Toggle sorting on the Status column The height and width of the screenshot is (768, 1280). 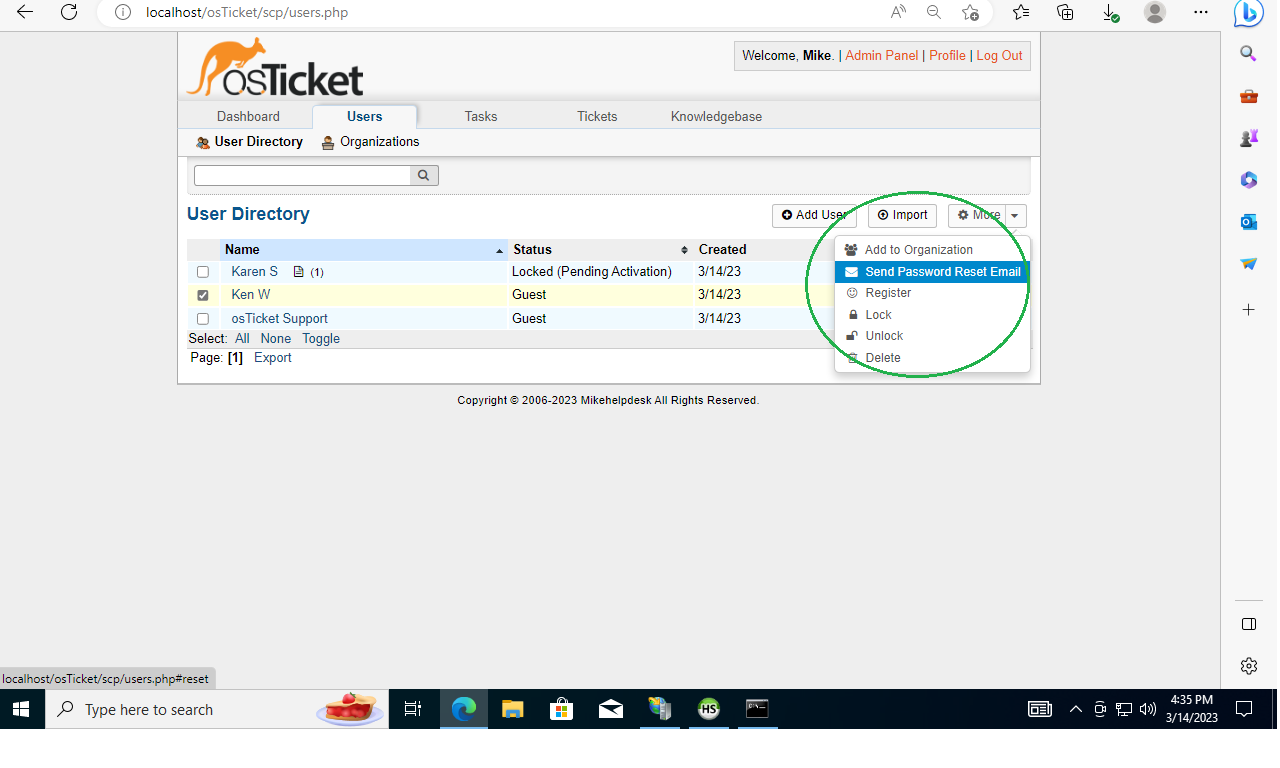pos(532,249)
